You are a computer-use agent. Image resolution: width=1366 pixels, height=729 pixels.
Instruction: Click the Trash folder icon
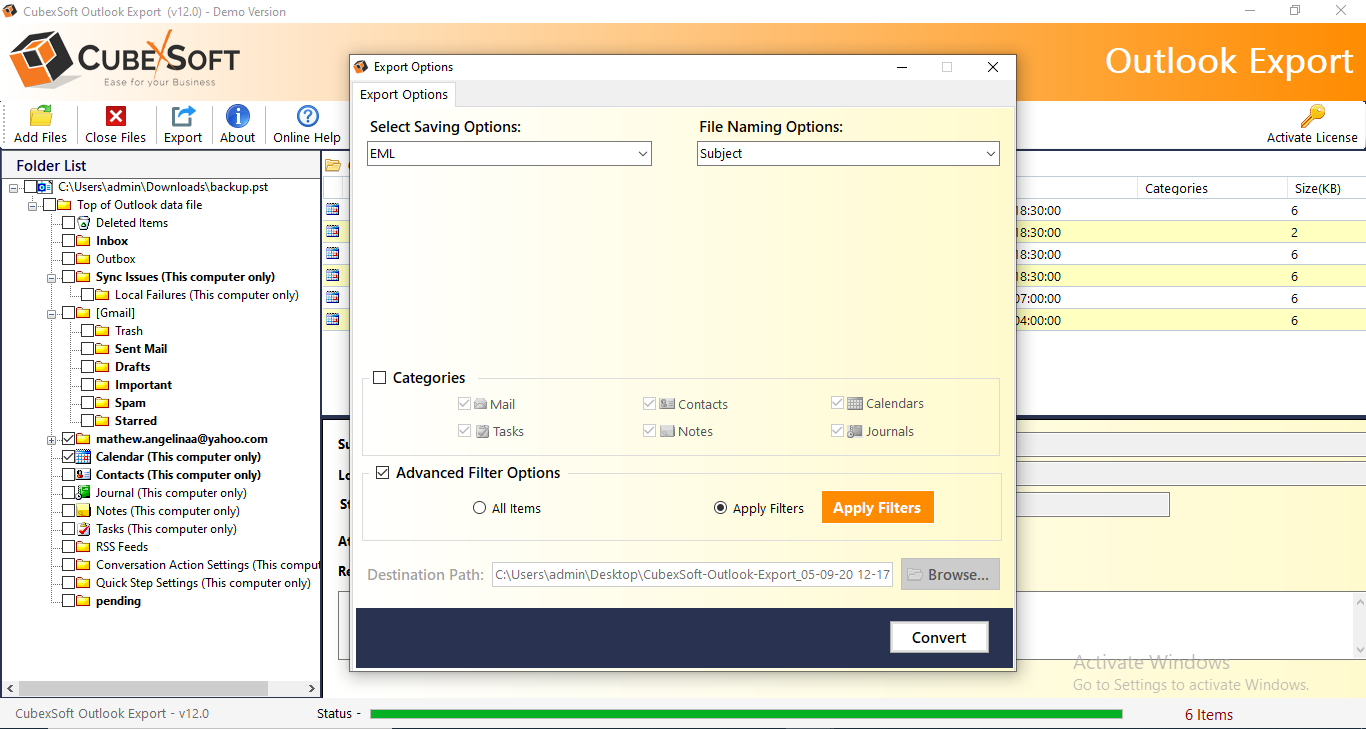[x=103, y=331]
